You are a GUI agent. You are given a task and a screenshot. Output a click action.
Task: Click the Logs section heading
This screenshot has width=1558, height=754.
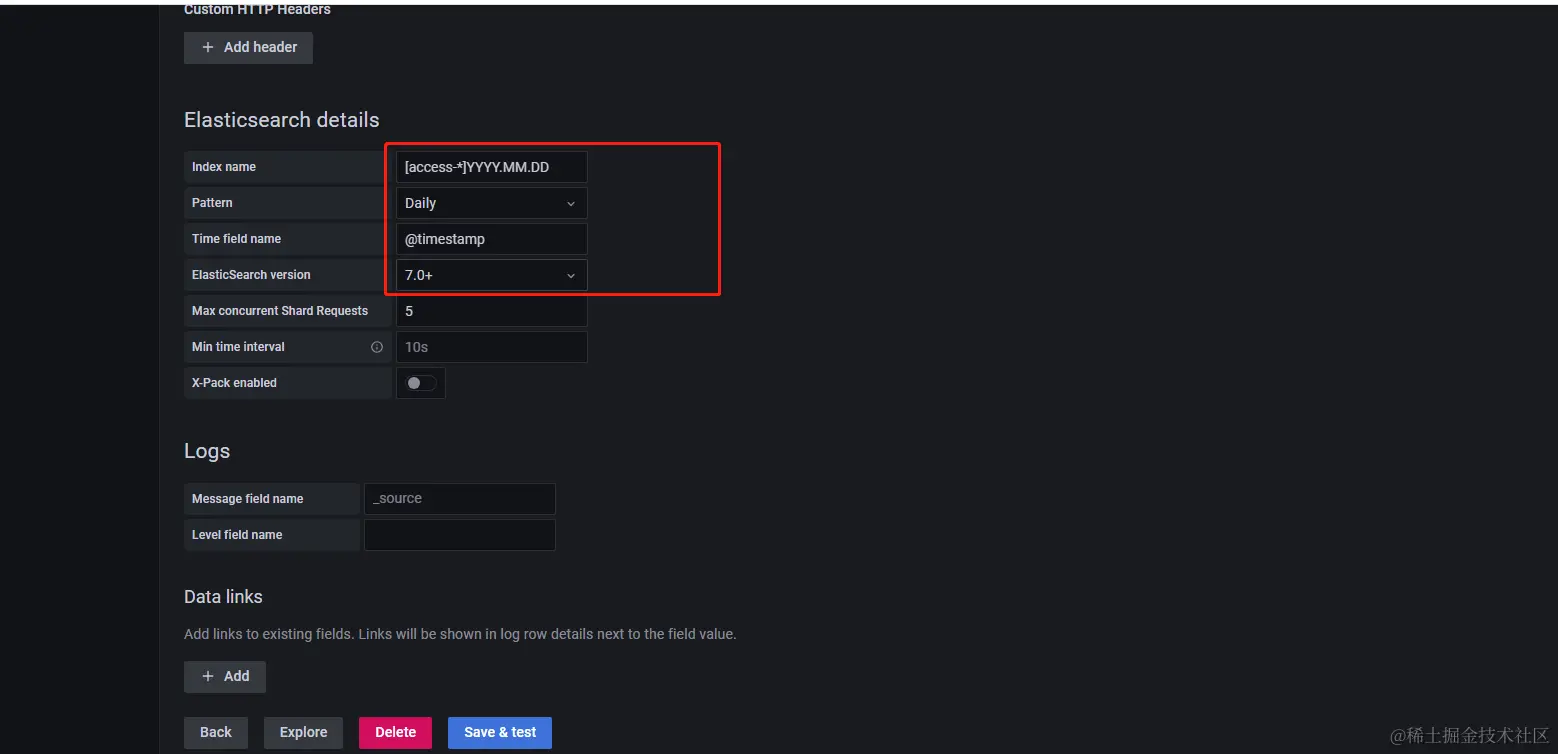point(207,451)
